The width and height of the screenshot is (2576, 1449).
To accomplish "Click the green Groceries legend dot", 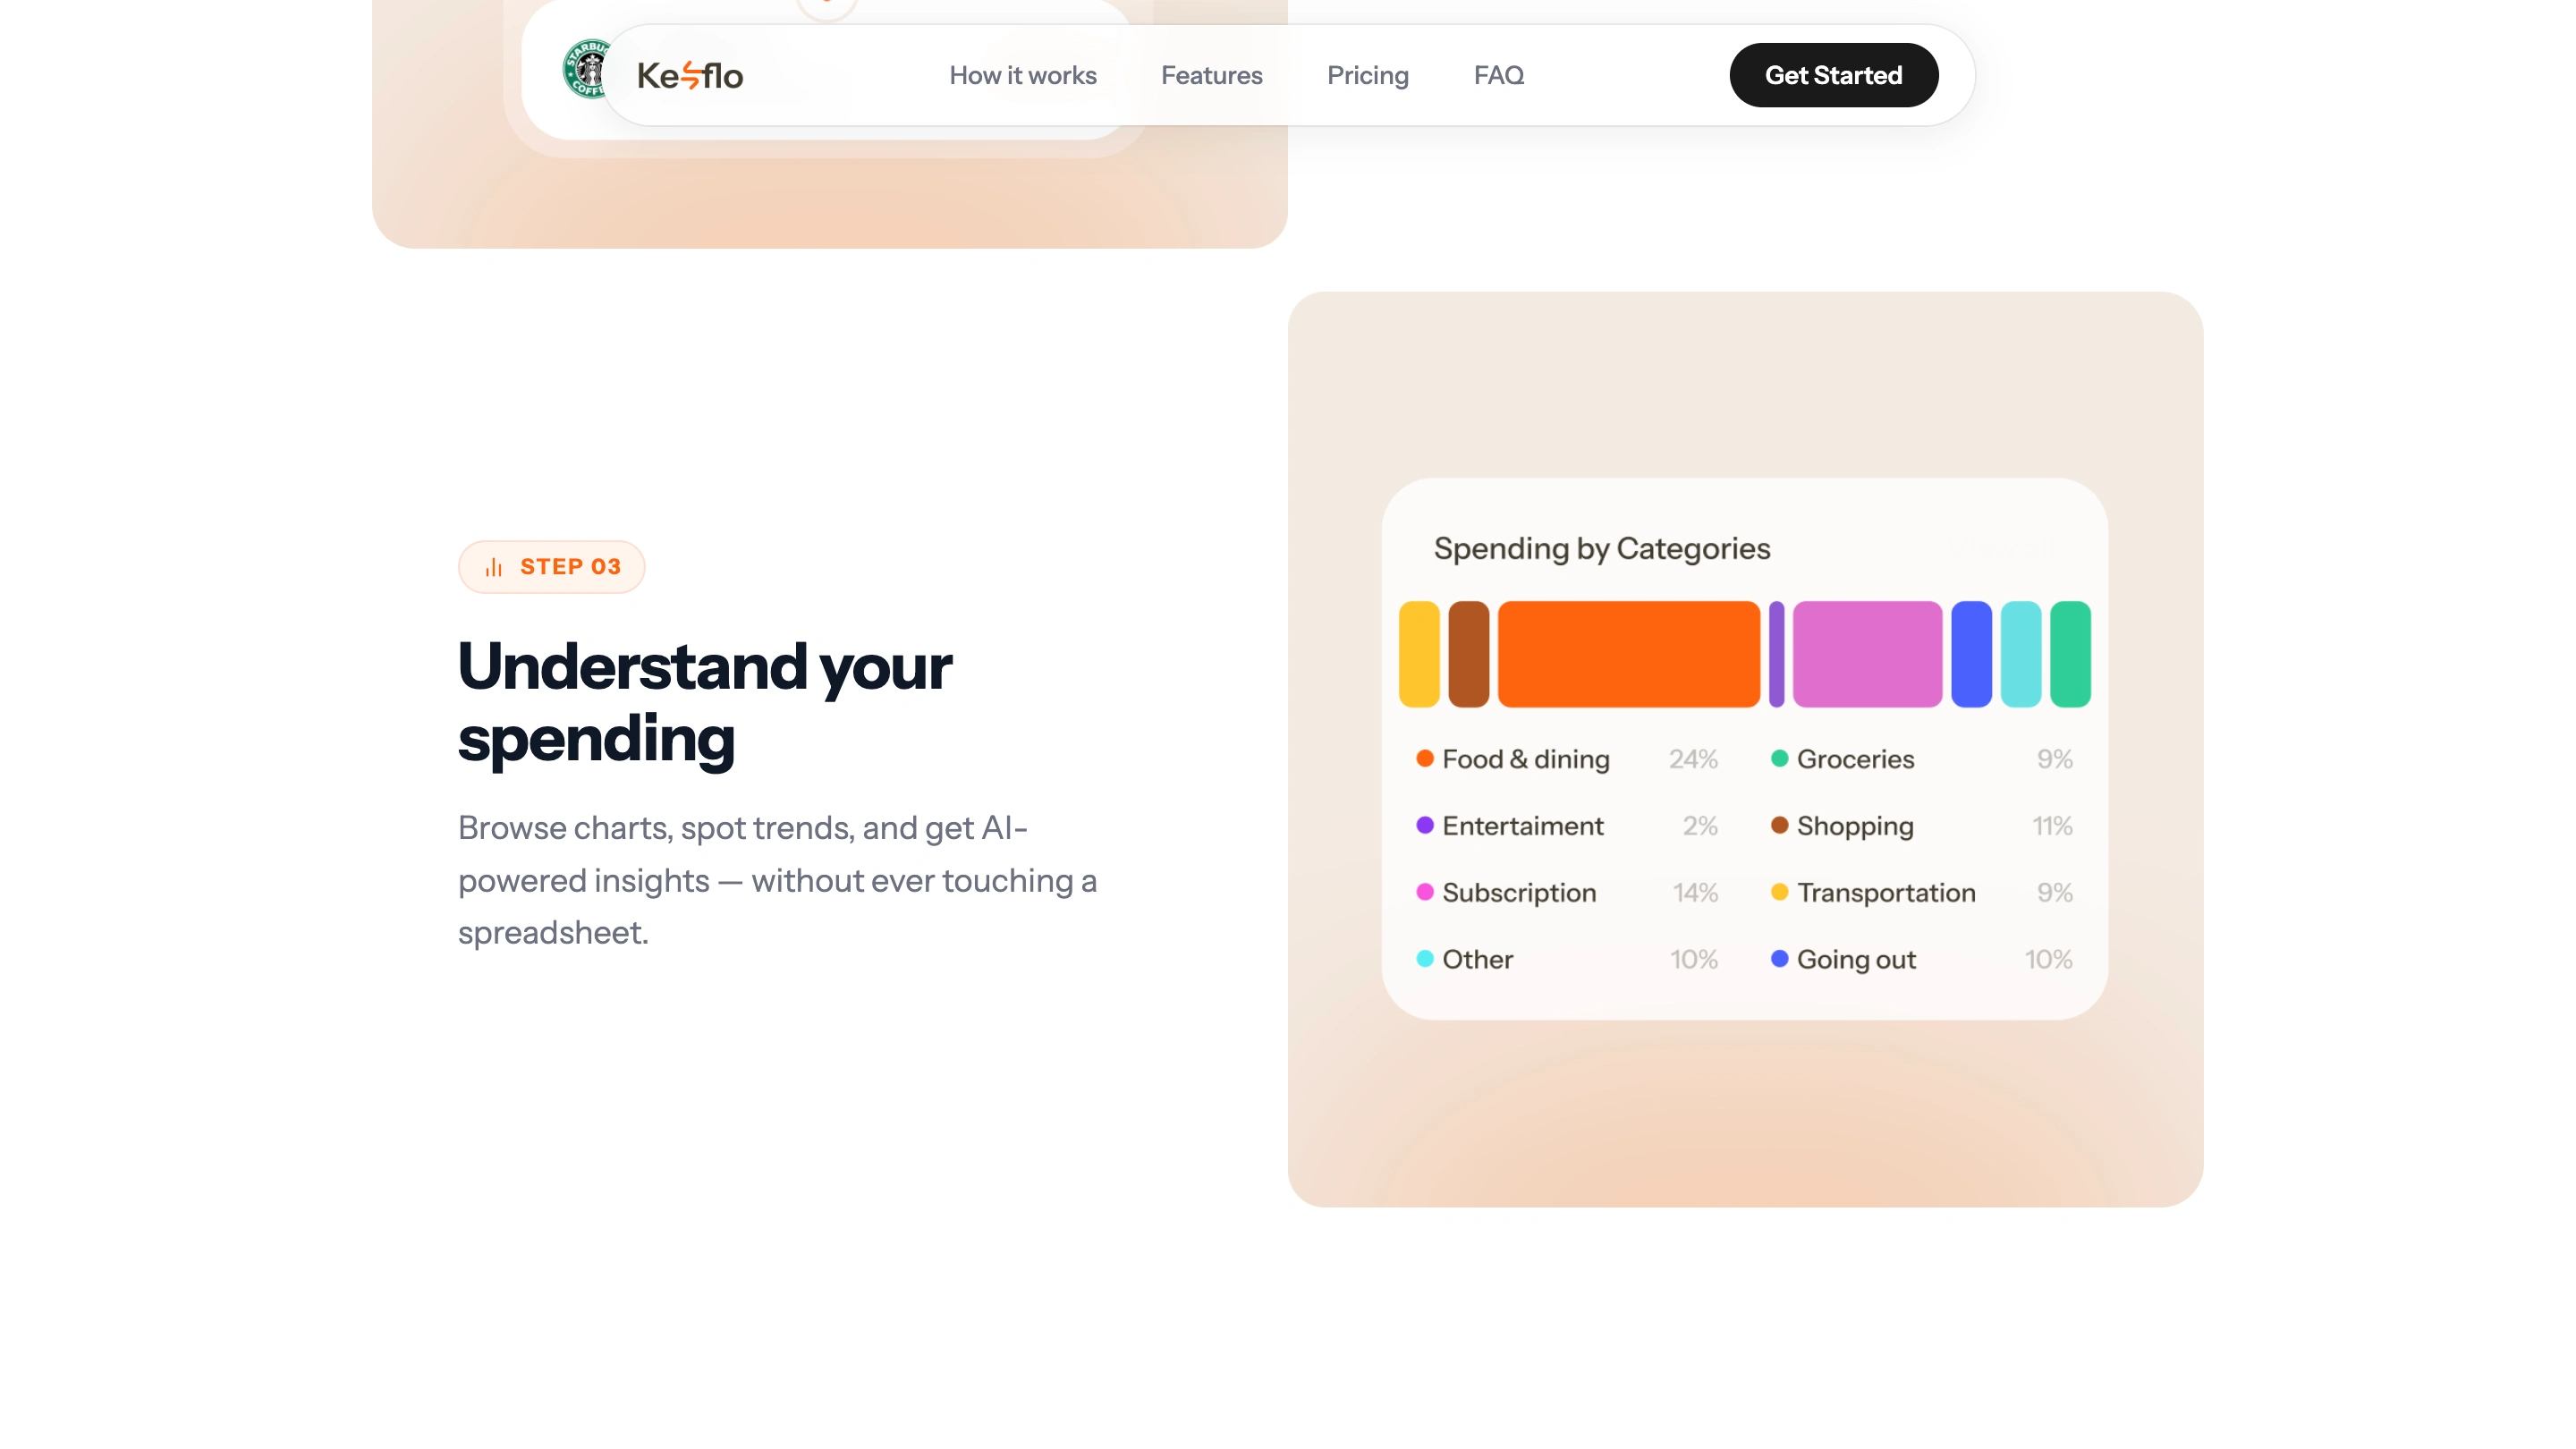I will 1779,759.
